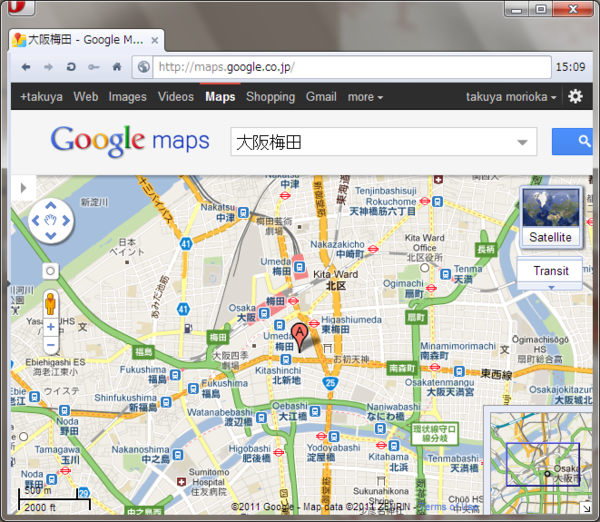Pan the map left with the arrow

(x=36, y=221)
